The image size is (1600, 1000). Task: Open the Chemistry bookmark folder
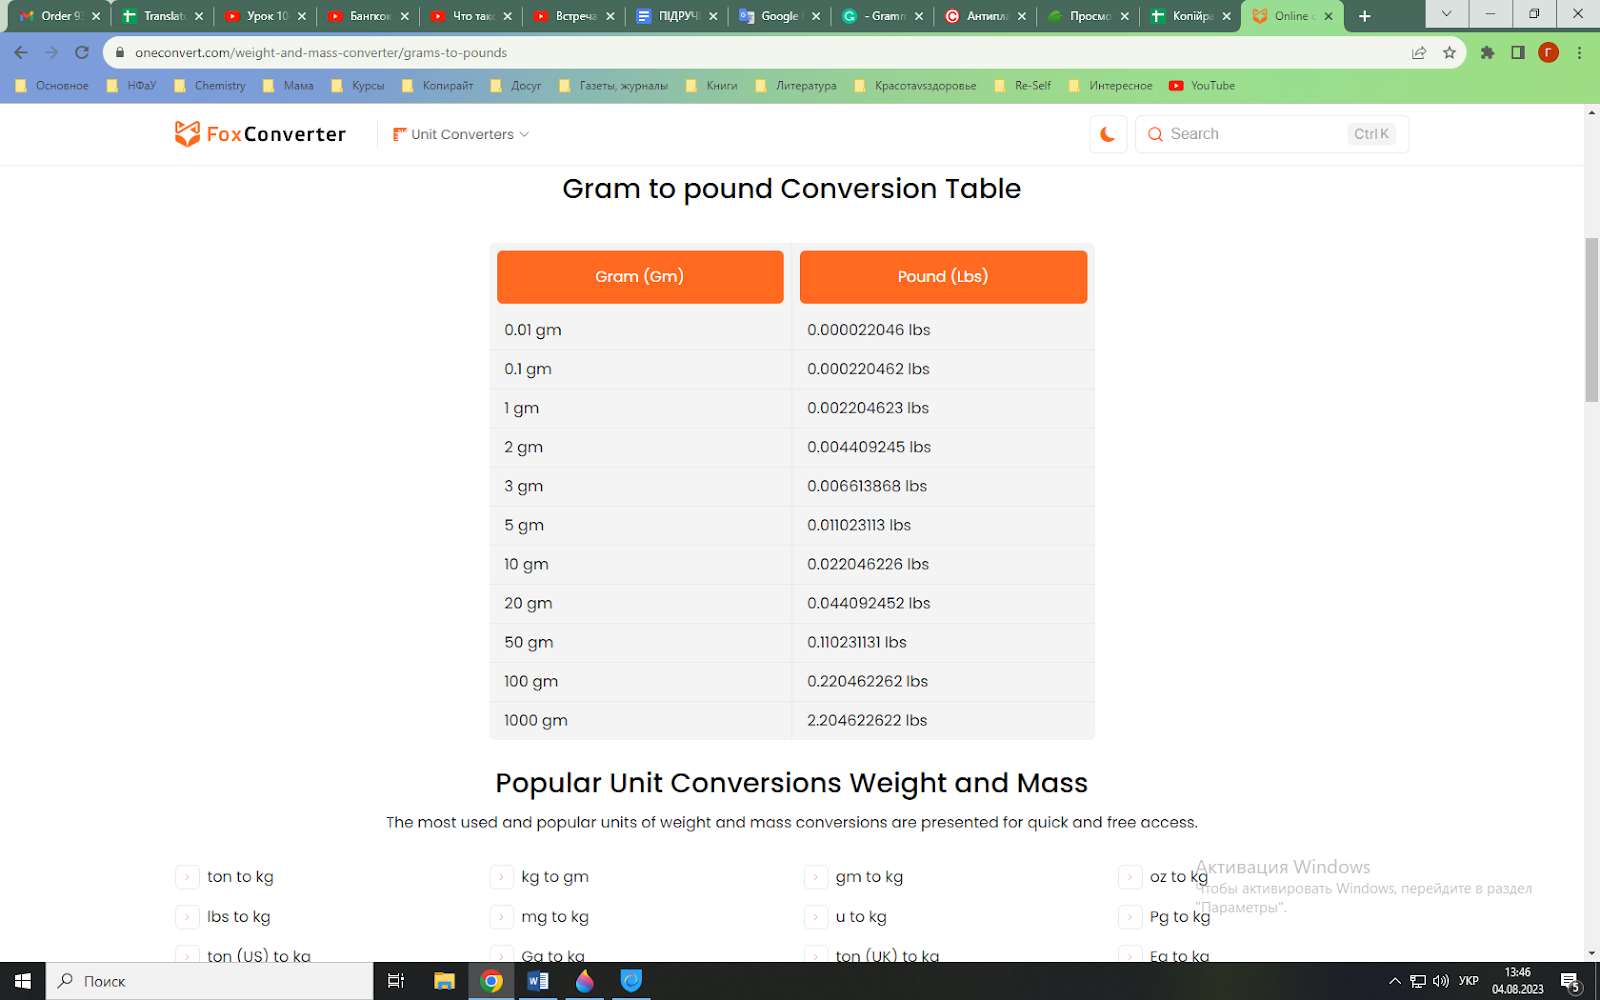(x=210, y=86)
